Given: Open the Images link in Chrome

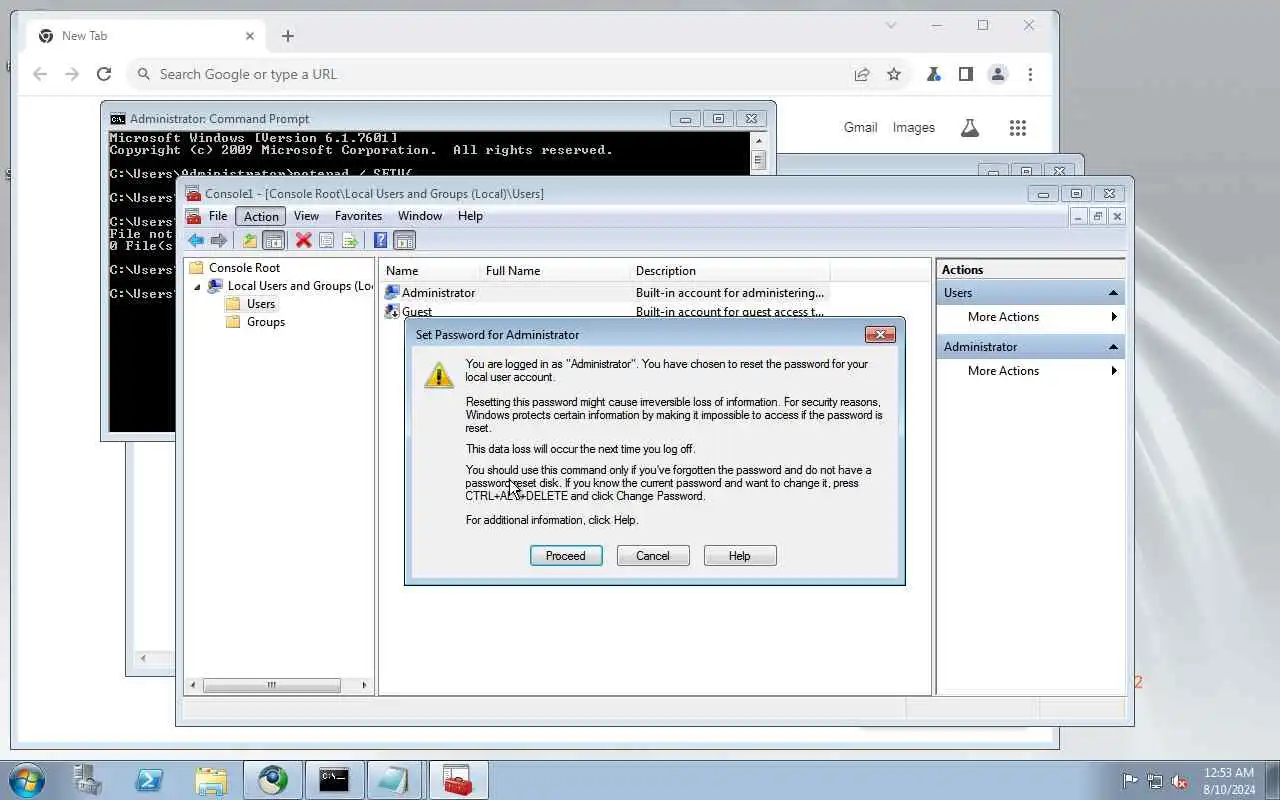Looking at the screenshot, I should 913,128.
